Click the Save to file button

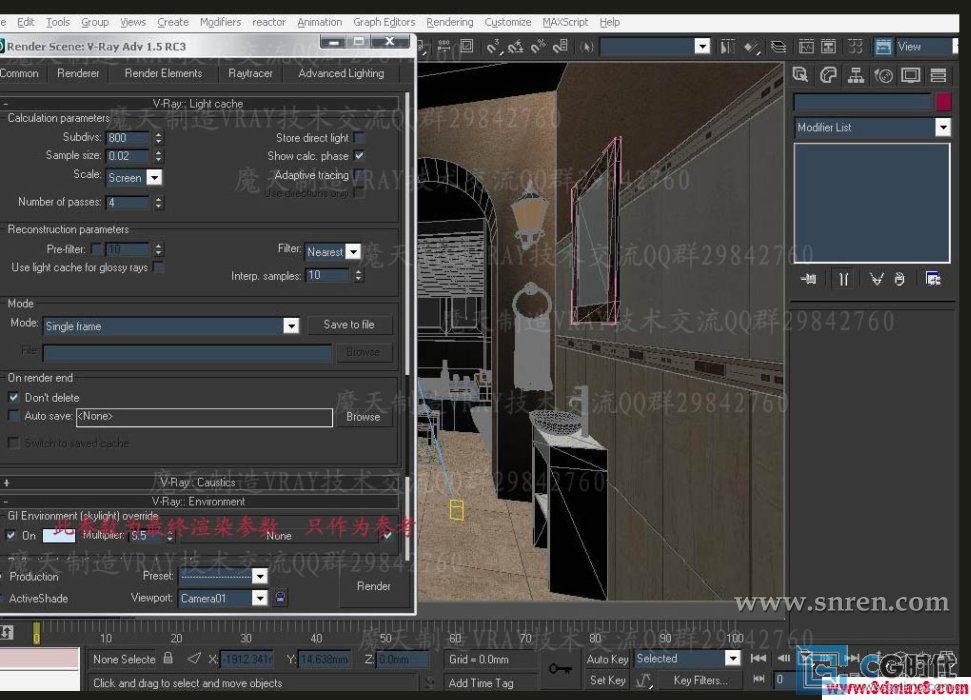[x=349, y=325]
